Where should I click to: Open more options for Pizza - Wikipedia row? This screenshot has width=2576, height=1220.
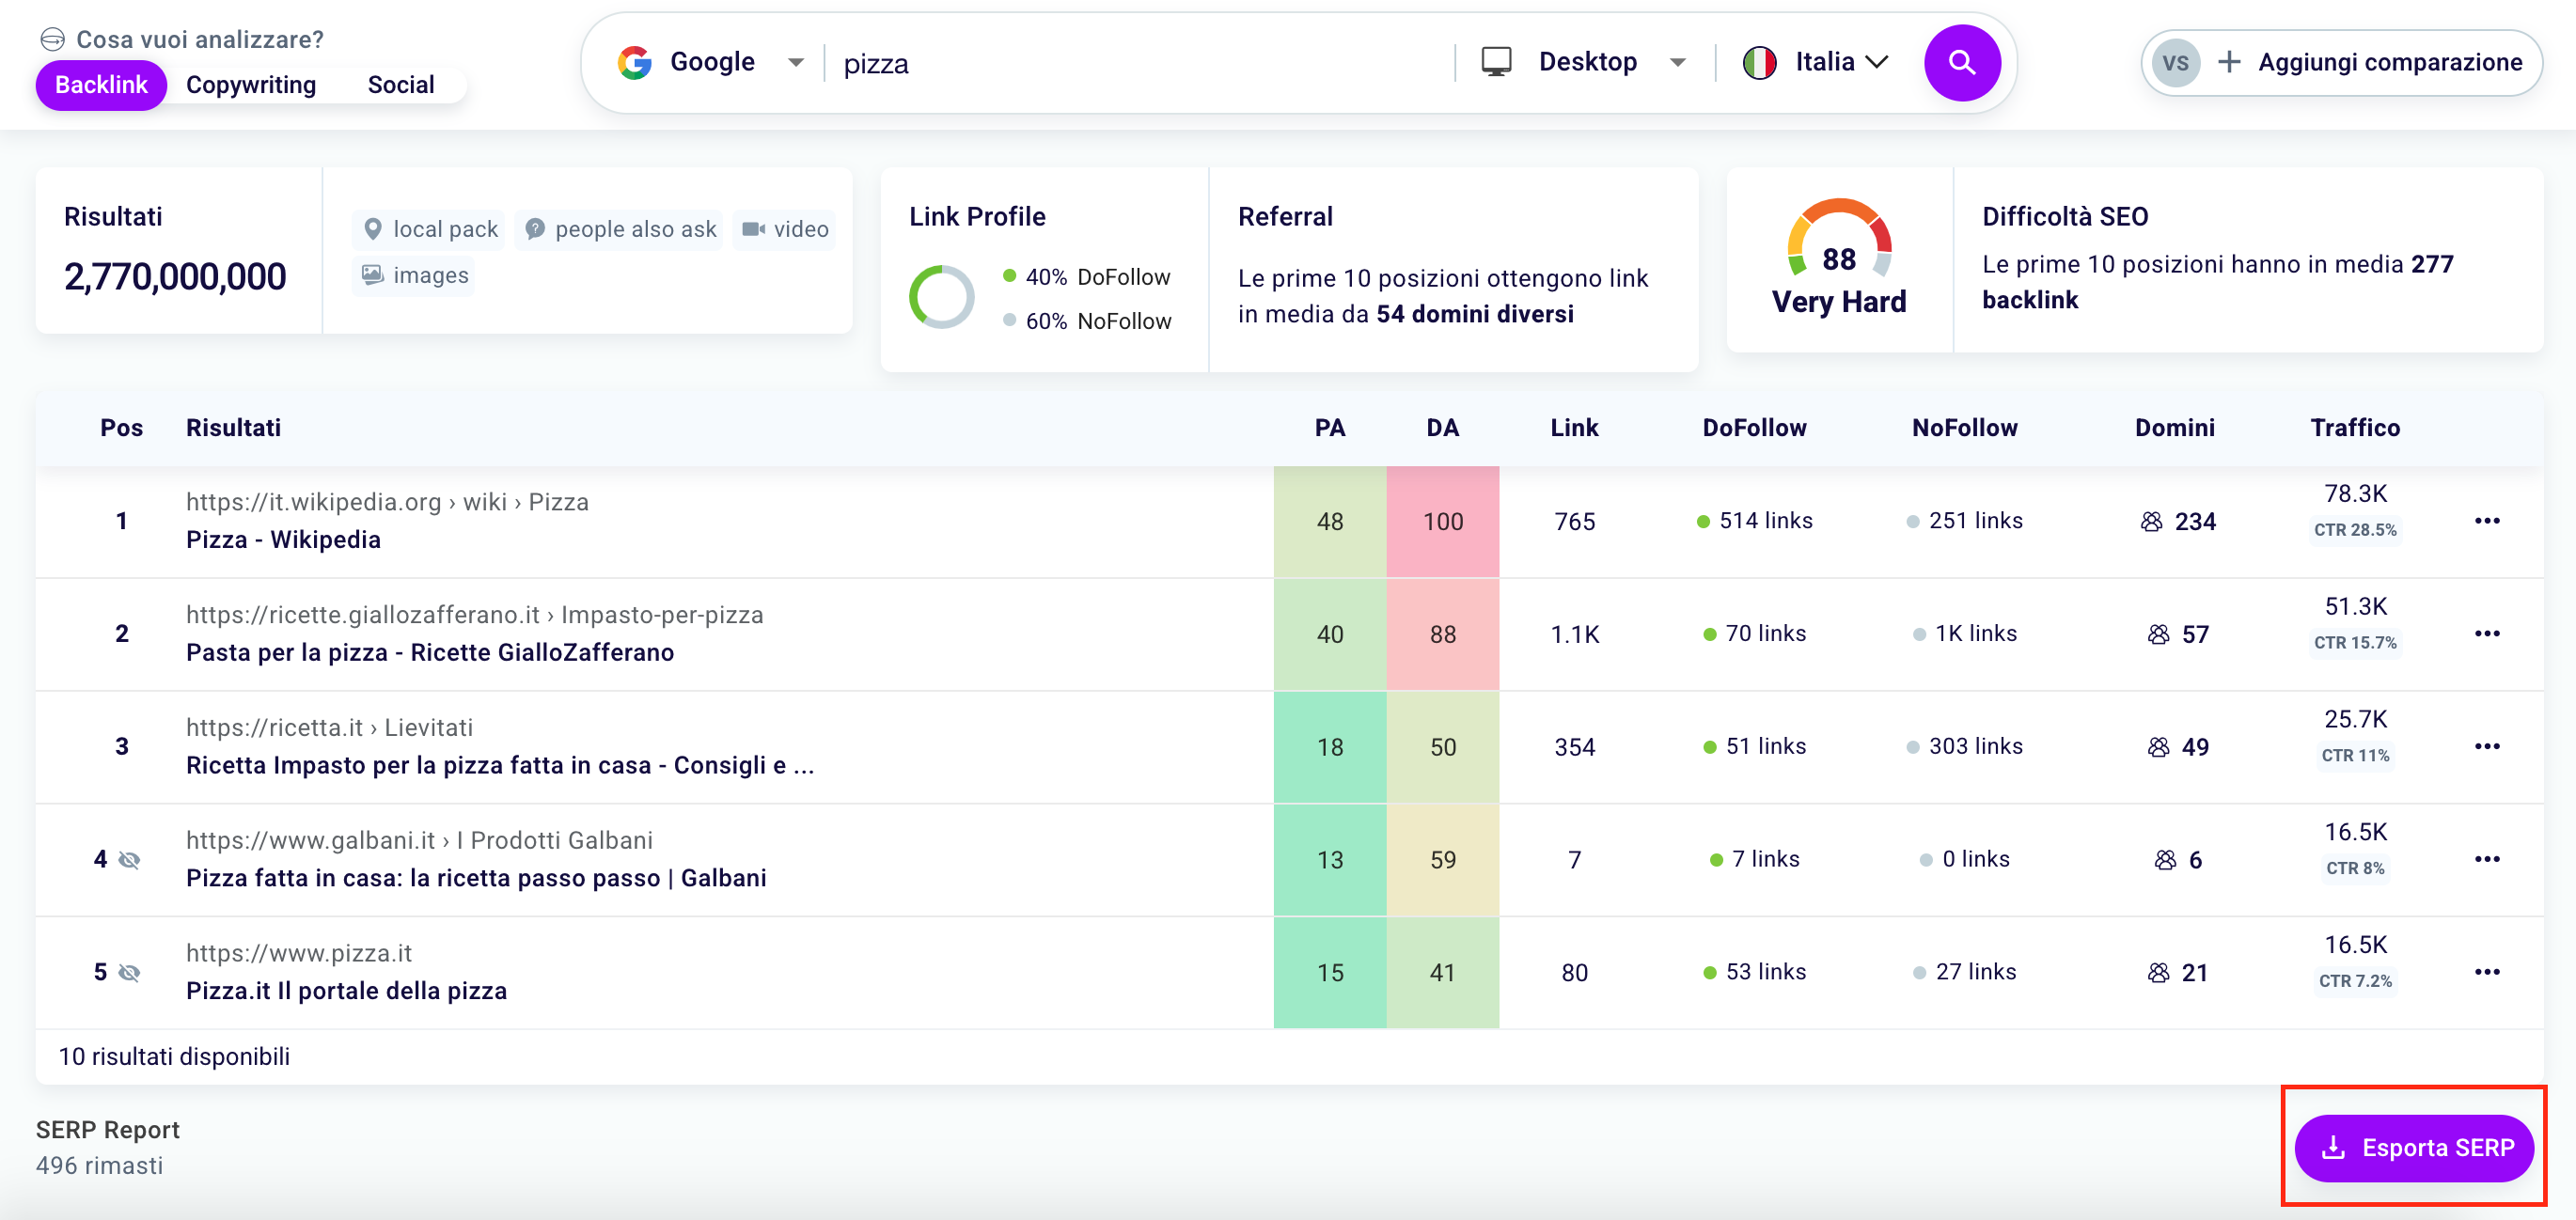pyautogui.click(x=2486, y=521)
